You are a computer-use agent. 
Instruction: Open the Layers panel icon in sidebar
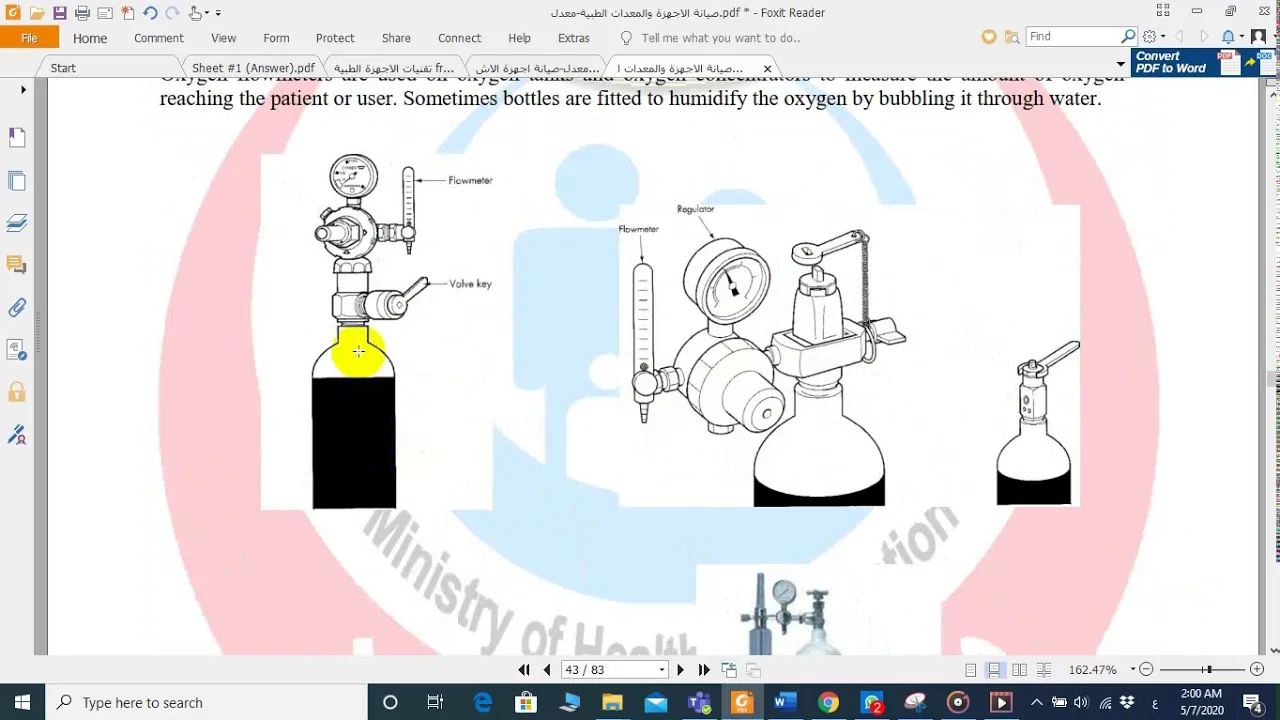click(x=17, y=223)
